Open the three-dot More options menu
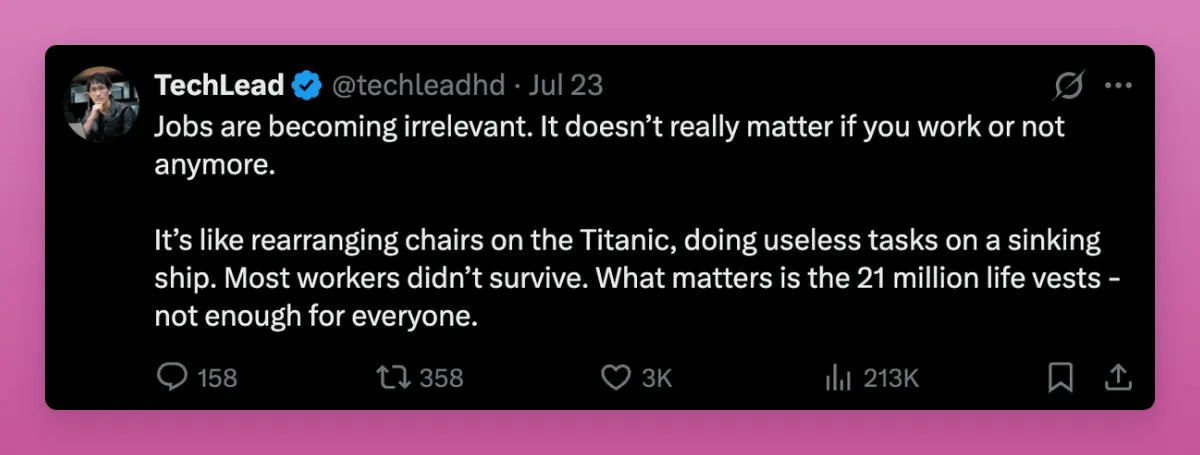1200x455 pixels. tap(1117, 86)
